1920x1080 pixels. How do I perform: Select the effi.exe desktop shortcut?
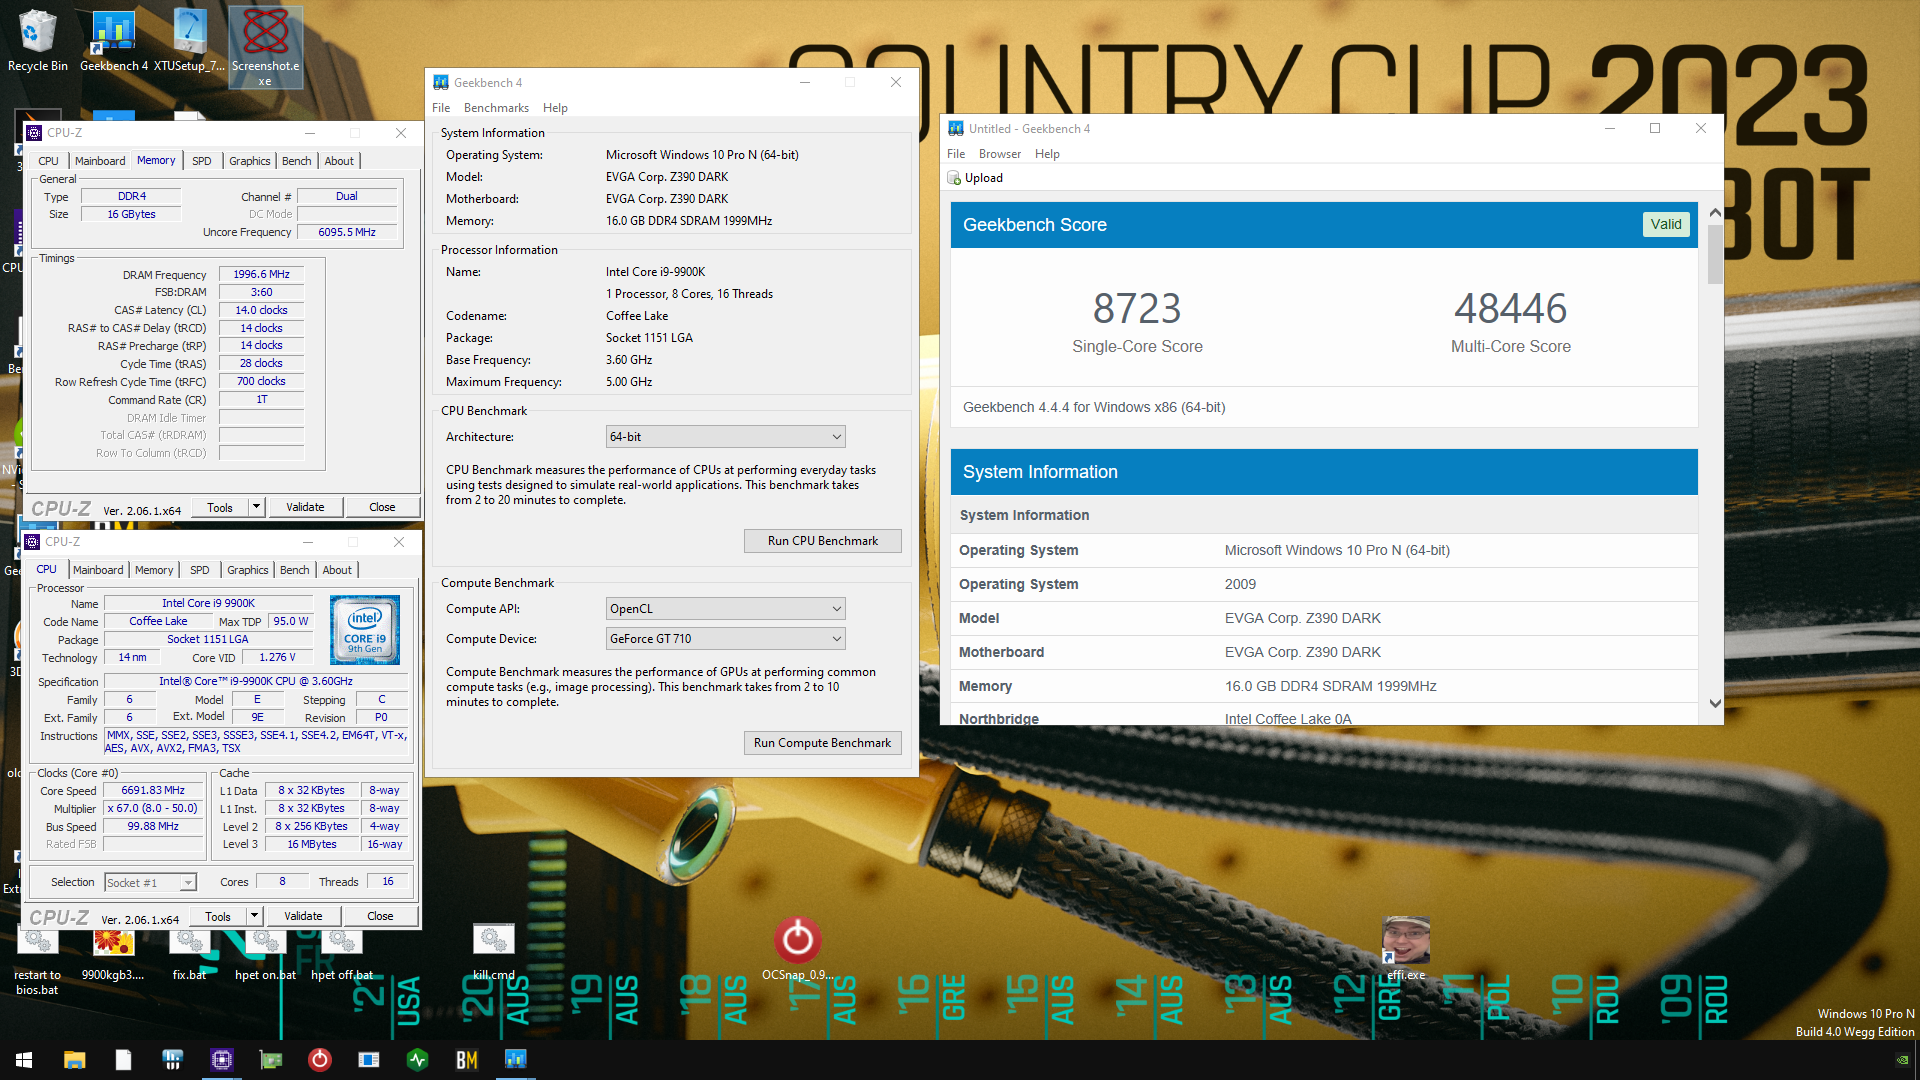pyautogui.click(x=1405, y=948)
